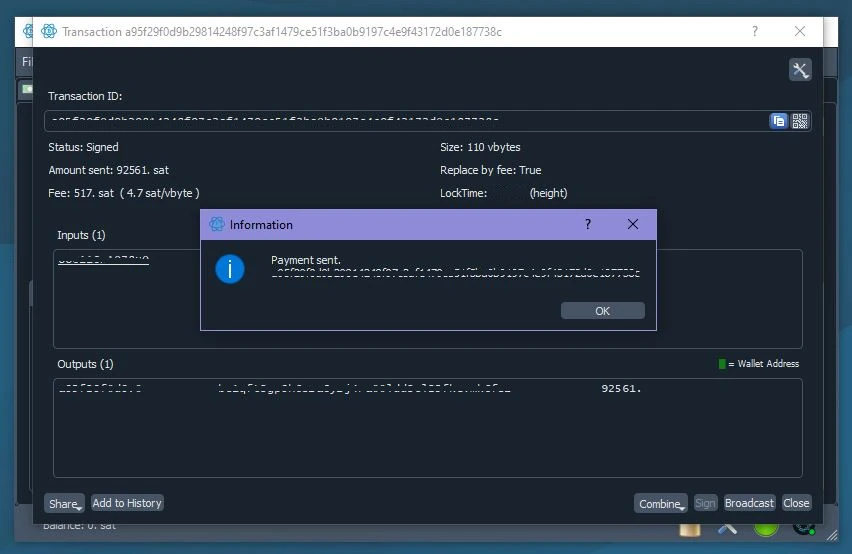
Task: Click the grayed-out Sign button
Action: (x=705, y=503)
